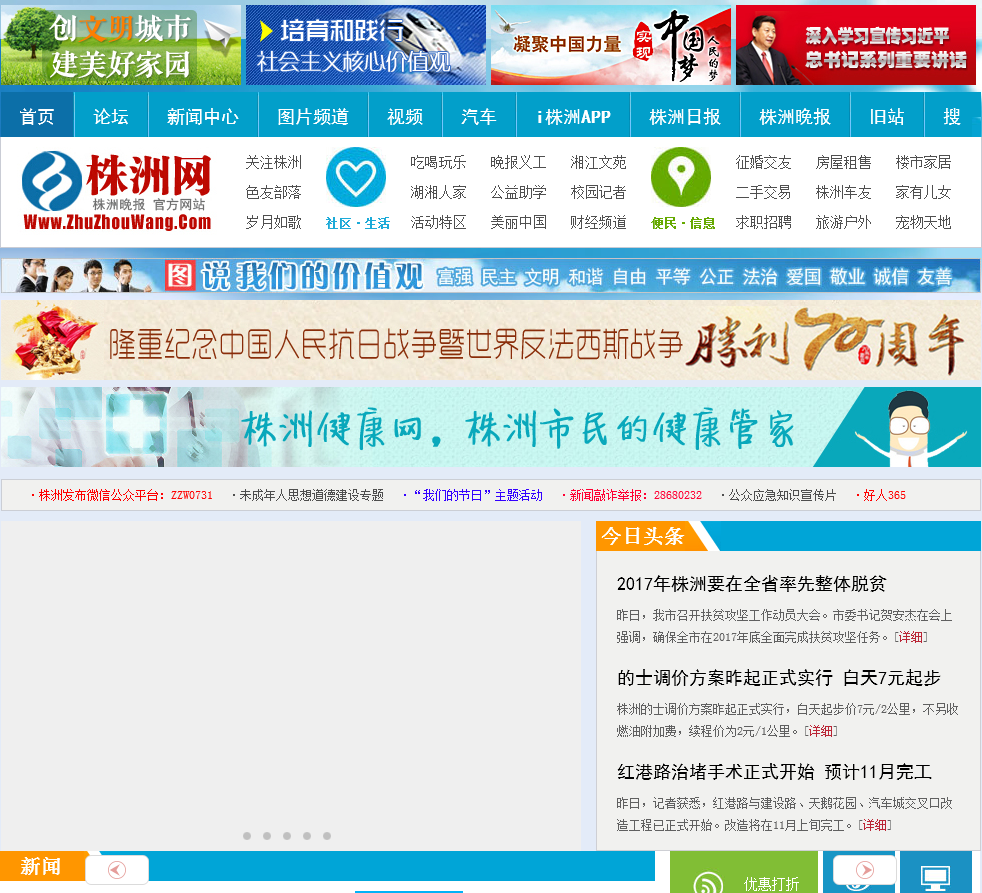Screen dimensions: 982x893
Task: Open the 株洲健康网 banner
Action: [x=490, y=426]
